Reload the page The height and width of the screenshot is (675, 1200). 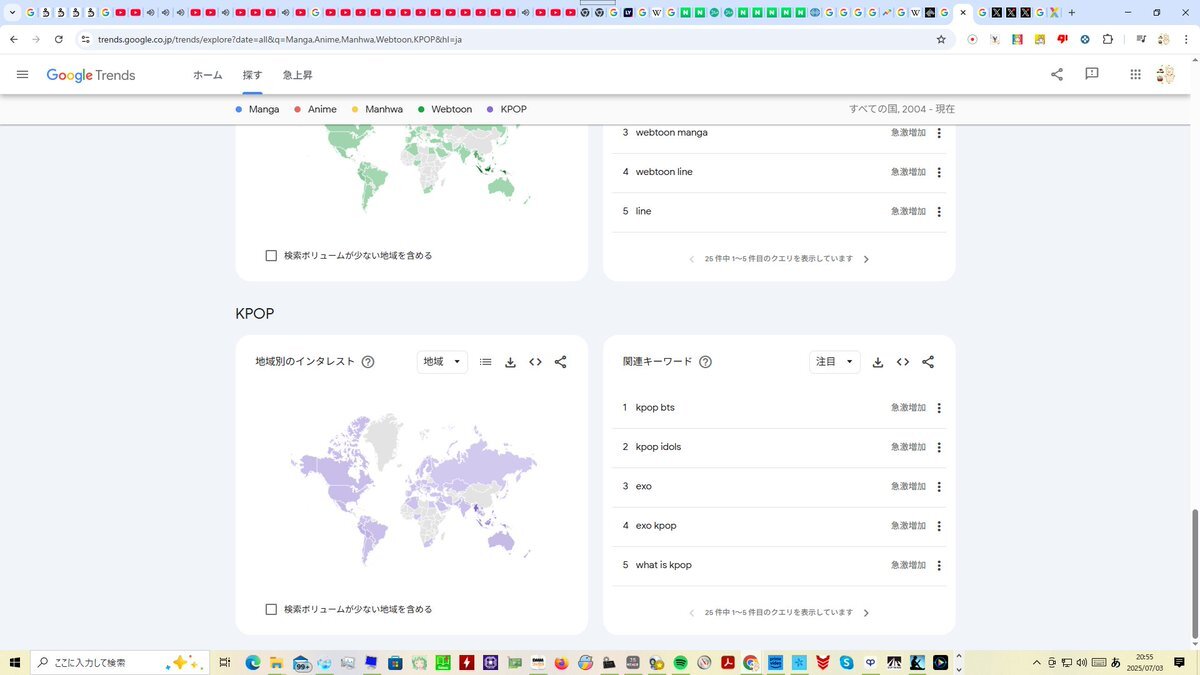(59, 39)
